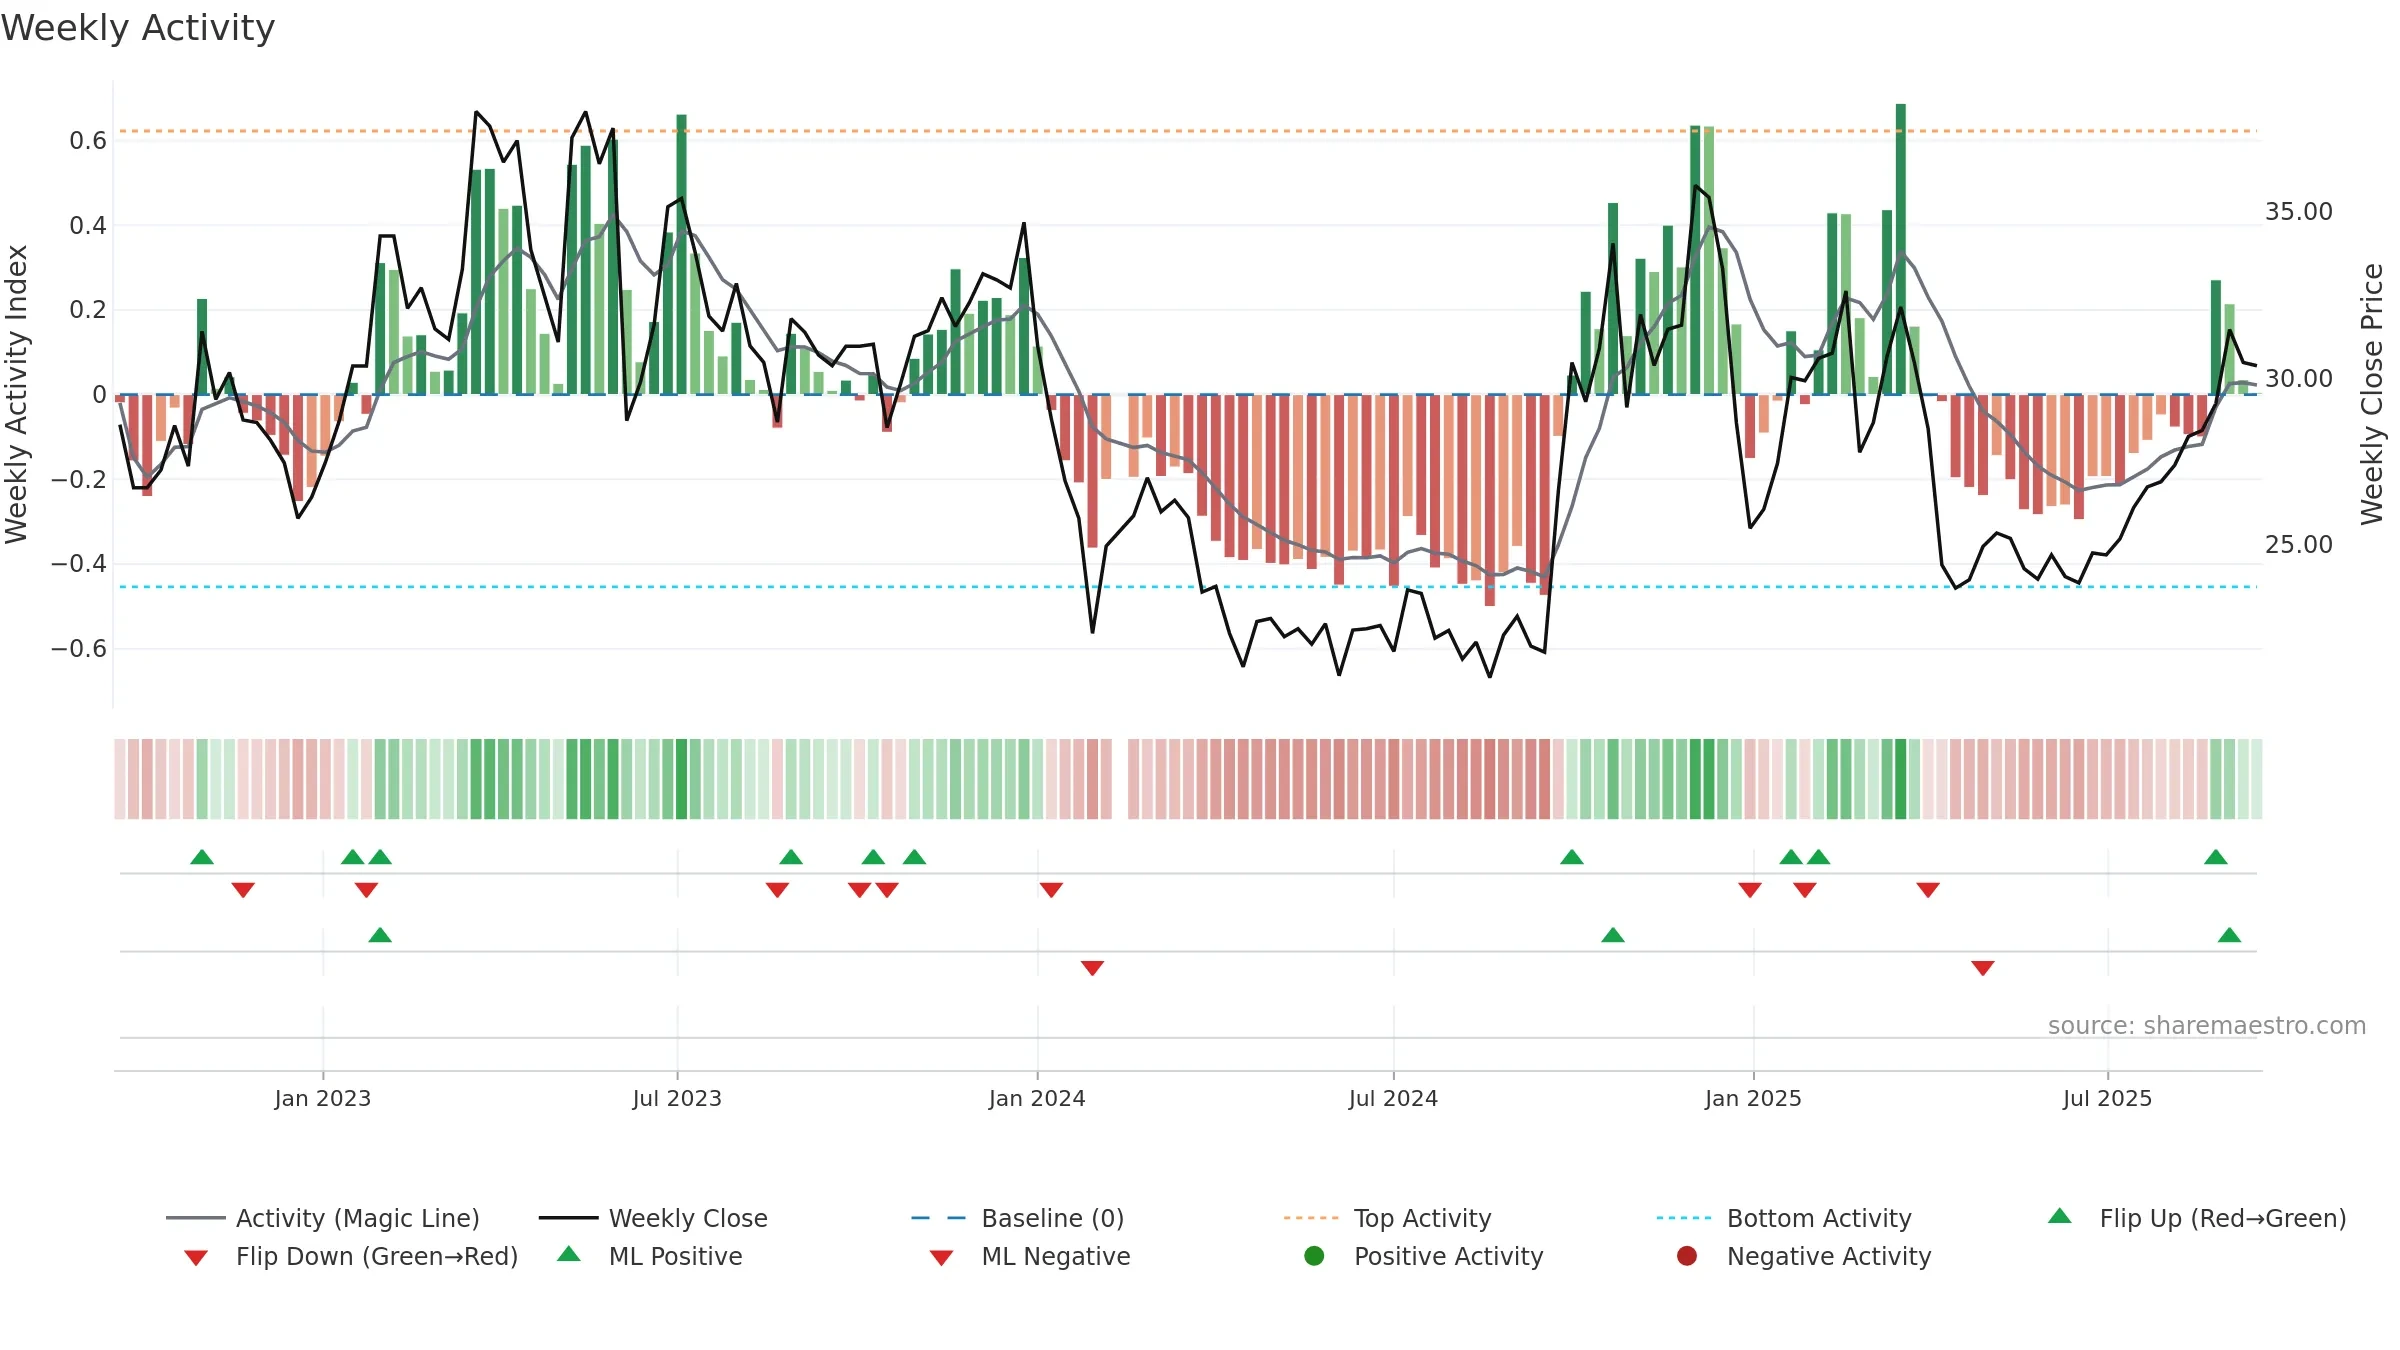
Task: Toggle the ML Negative legend entry
Action: tap(1030, 1256)
